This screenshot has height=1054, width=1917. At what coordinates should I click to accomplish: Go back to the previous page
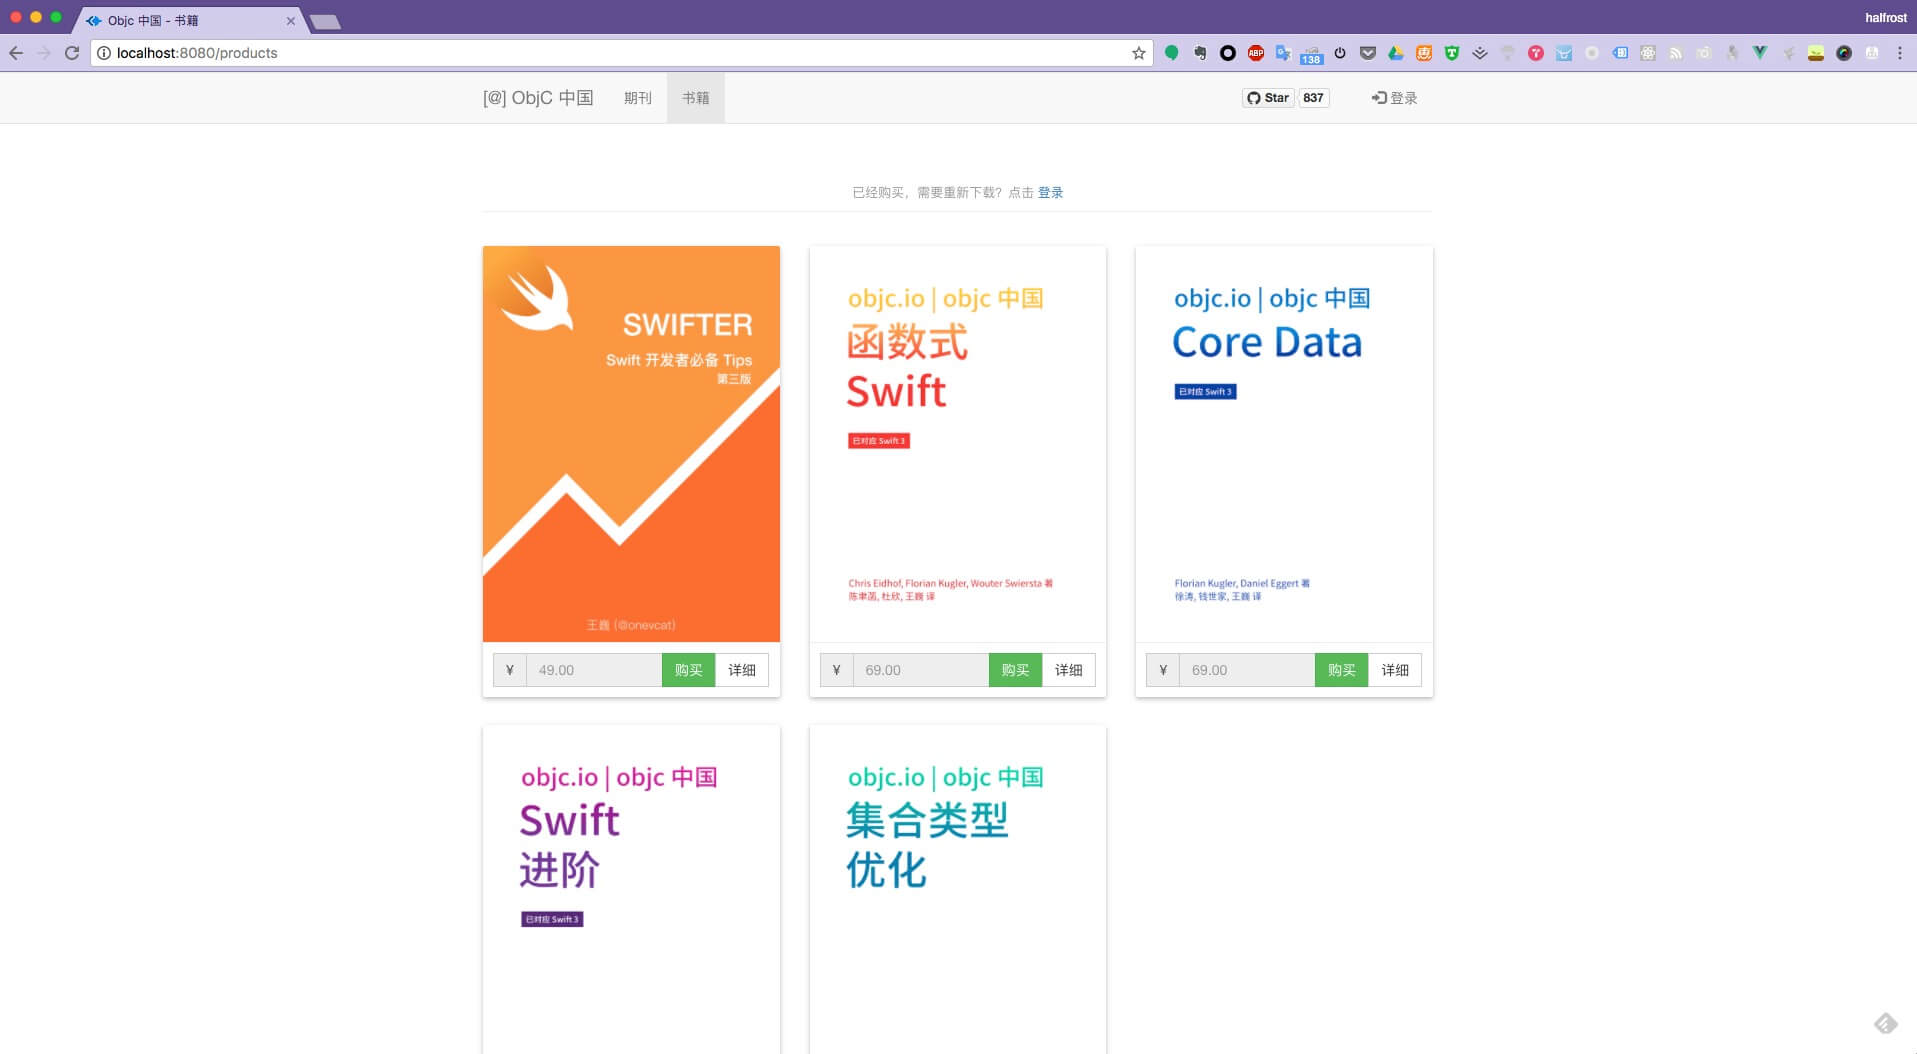pos(16,53)
